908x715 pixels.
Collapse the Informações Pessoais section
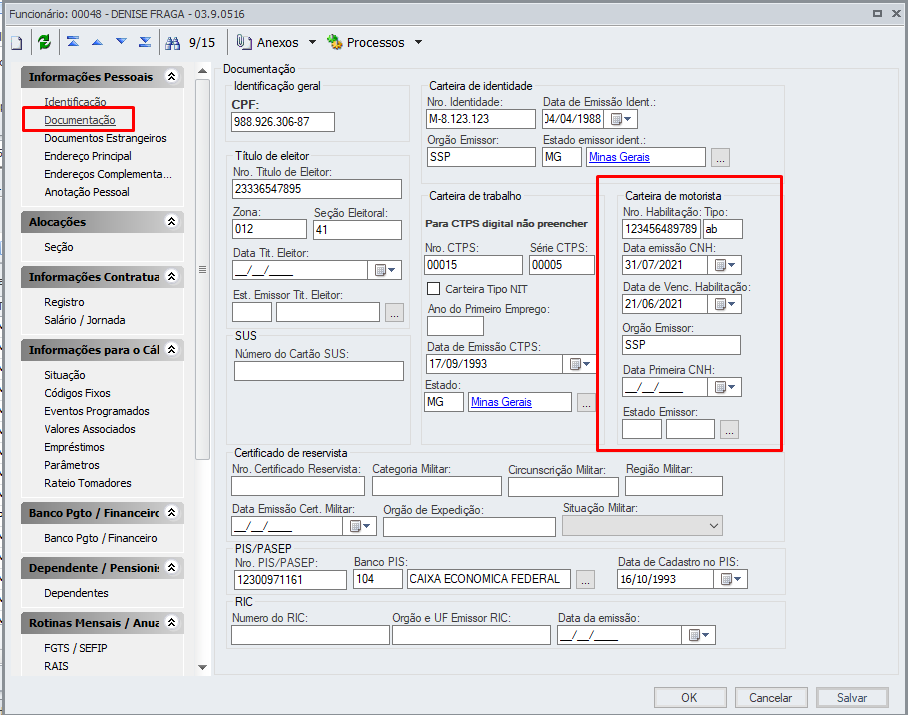[x=171, y=76]
